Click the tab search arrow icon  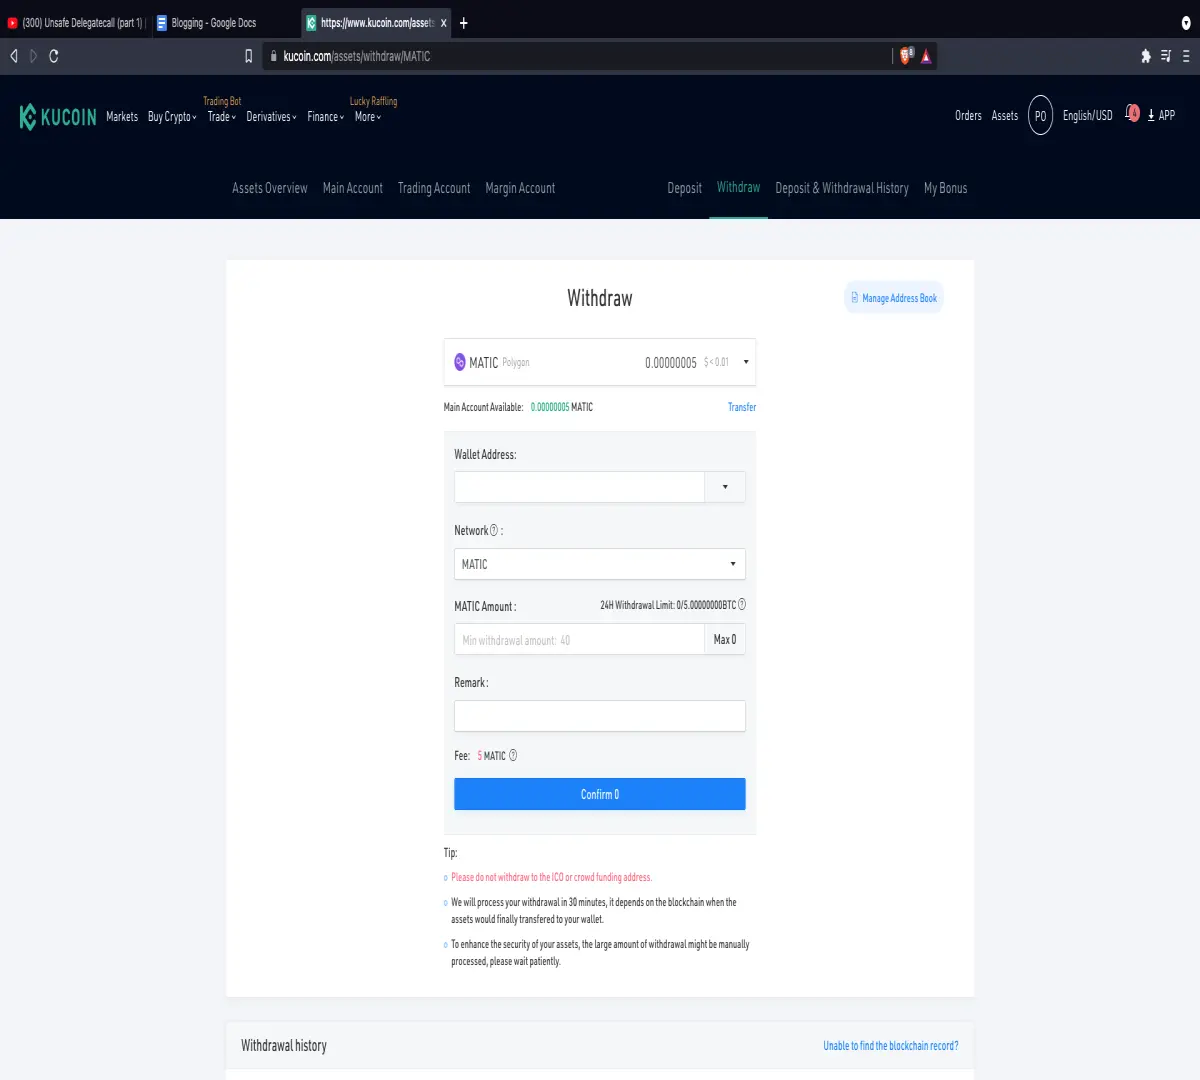click(x=1186, y=23)
